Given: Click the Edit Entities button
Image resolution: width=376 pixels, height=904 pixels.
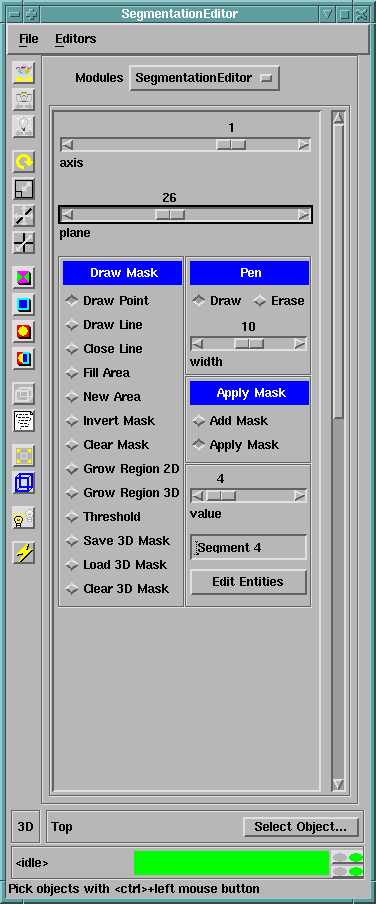Looking at the screenshot, I should (x=248, y=582).
